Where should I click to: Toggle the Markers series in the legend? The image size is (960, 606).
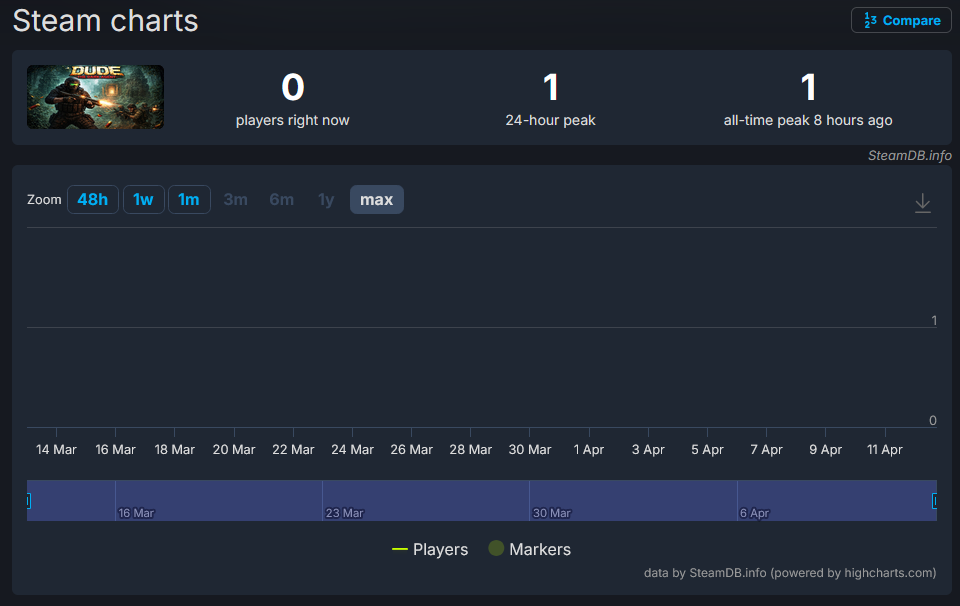[x=530, y=549]
